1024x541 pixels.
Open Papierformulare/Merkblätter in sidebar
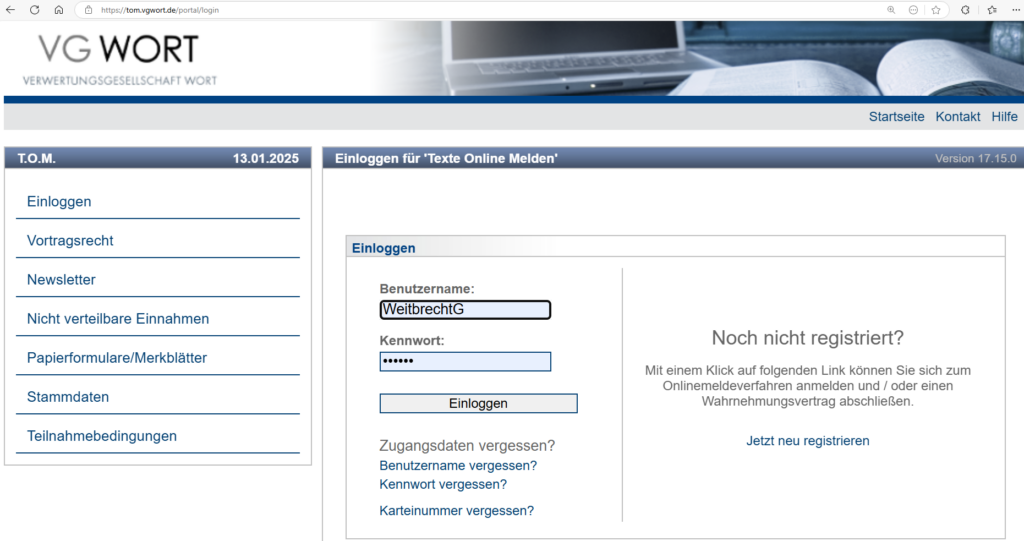[117, 358]
